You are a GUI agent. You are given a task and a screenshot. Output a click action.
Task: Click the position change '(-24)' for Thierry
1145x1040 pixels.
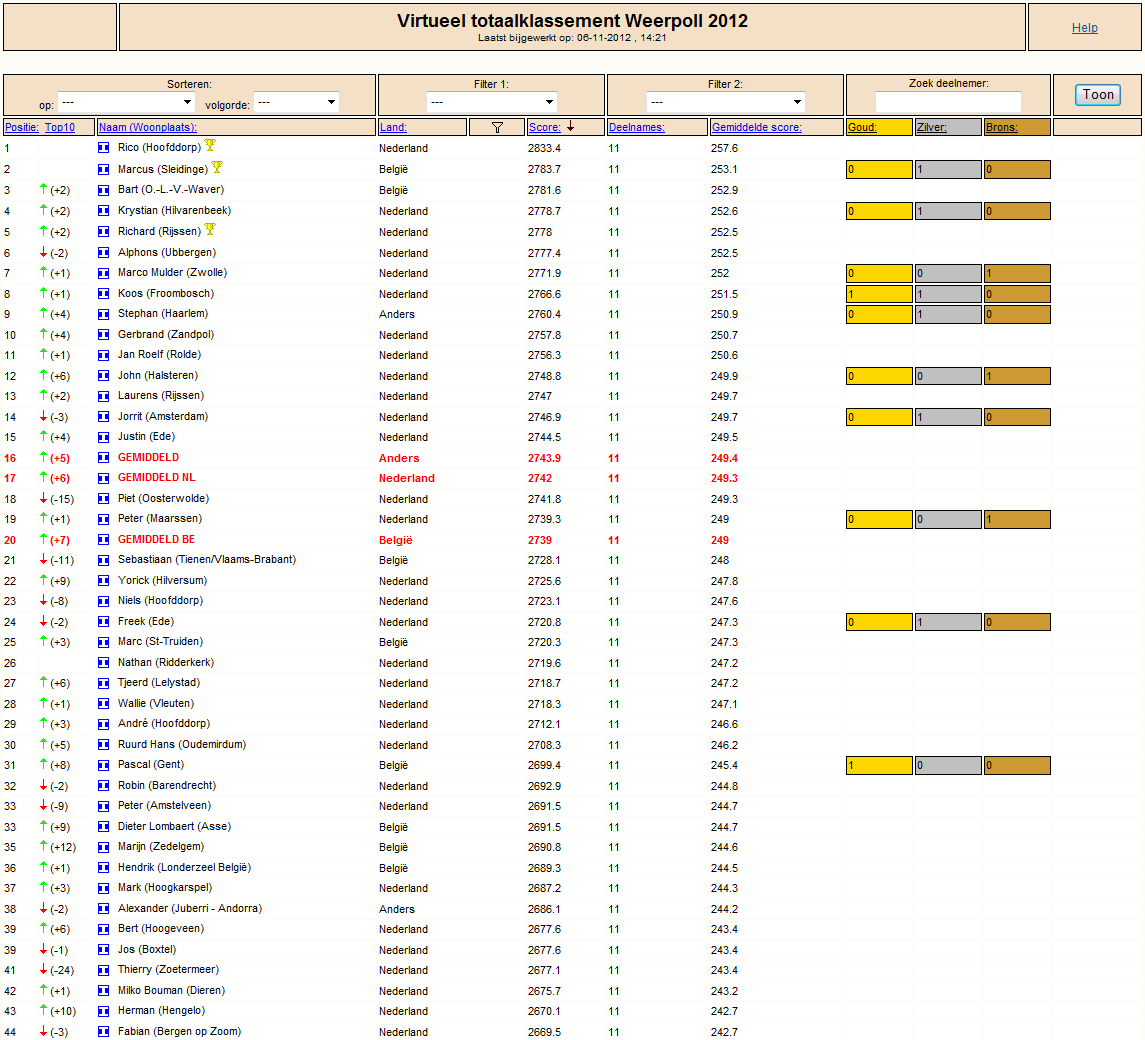[62, 971]
